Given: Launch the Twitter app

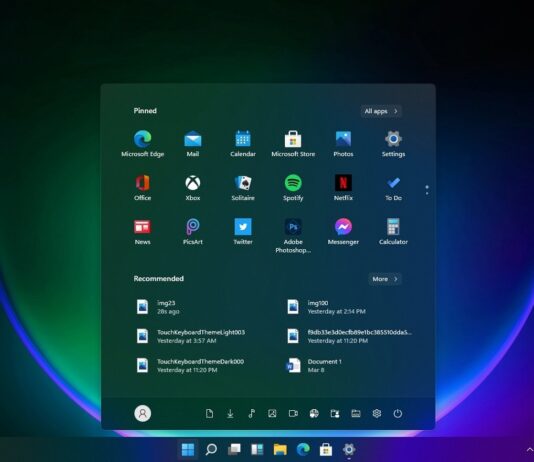Looking at the screenshot, I should (243, 232).
